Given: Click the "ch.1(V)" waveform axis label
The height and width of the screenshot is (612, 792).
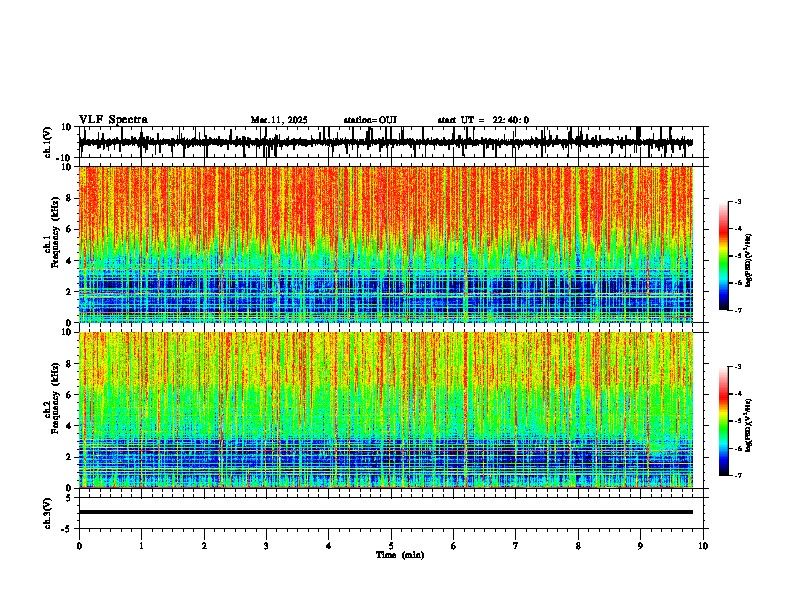Looking at the screenshot, I should [48, 142].
